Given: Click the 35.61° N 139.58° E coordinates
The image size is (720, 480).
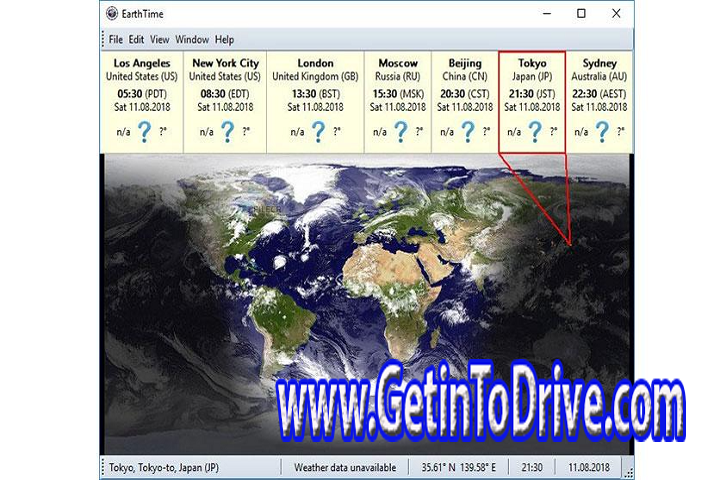Looking at the screenshot, I should 459,468.
